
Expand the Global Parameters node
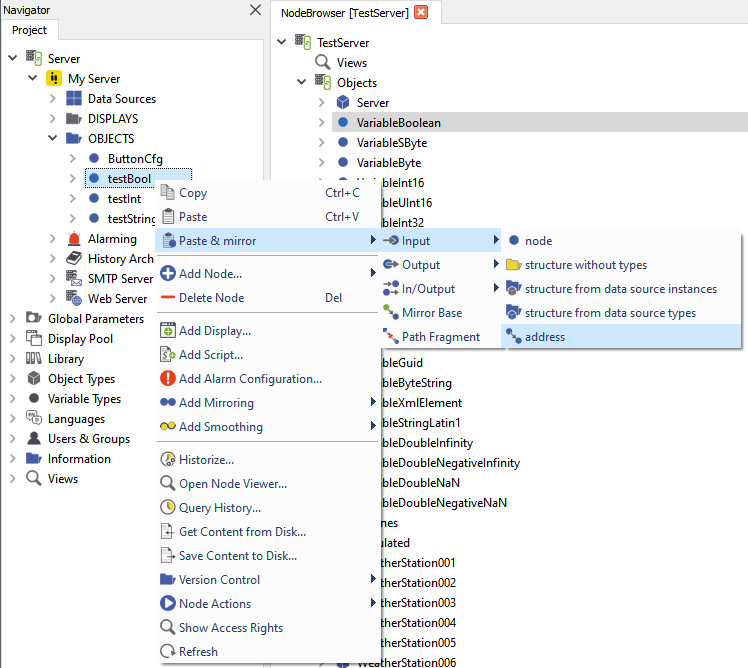click(x=12, y=318)
